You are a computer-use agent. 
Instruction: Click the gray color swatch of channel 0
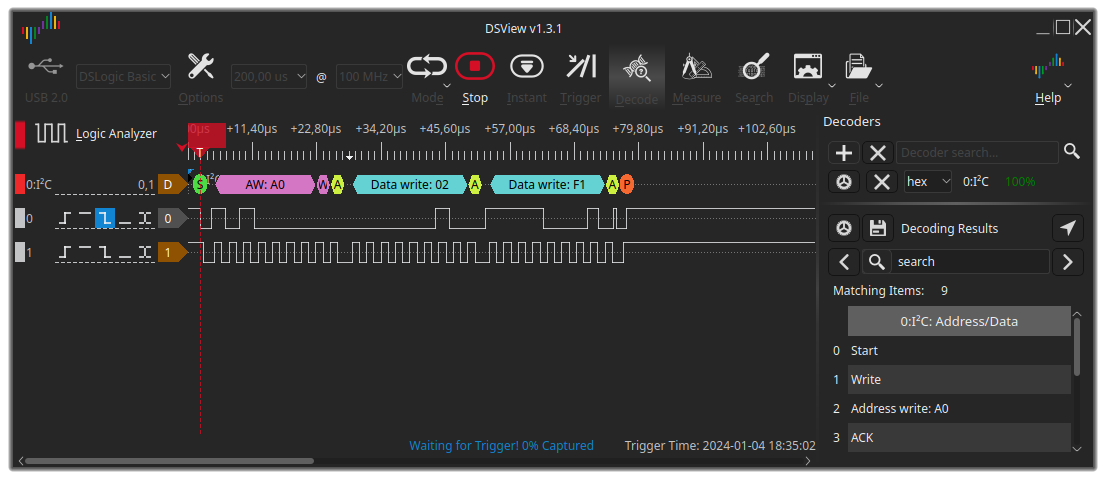pos(20,218)
